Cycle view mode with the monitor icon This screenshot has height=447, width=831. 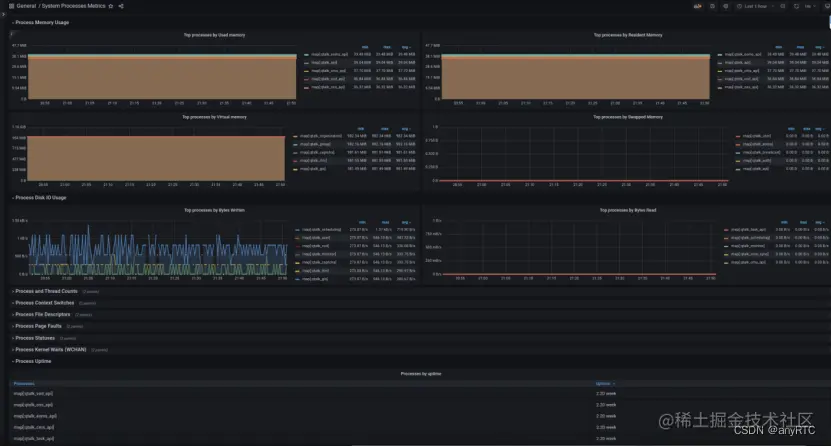pyautogui.click(x=827, y=6)
